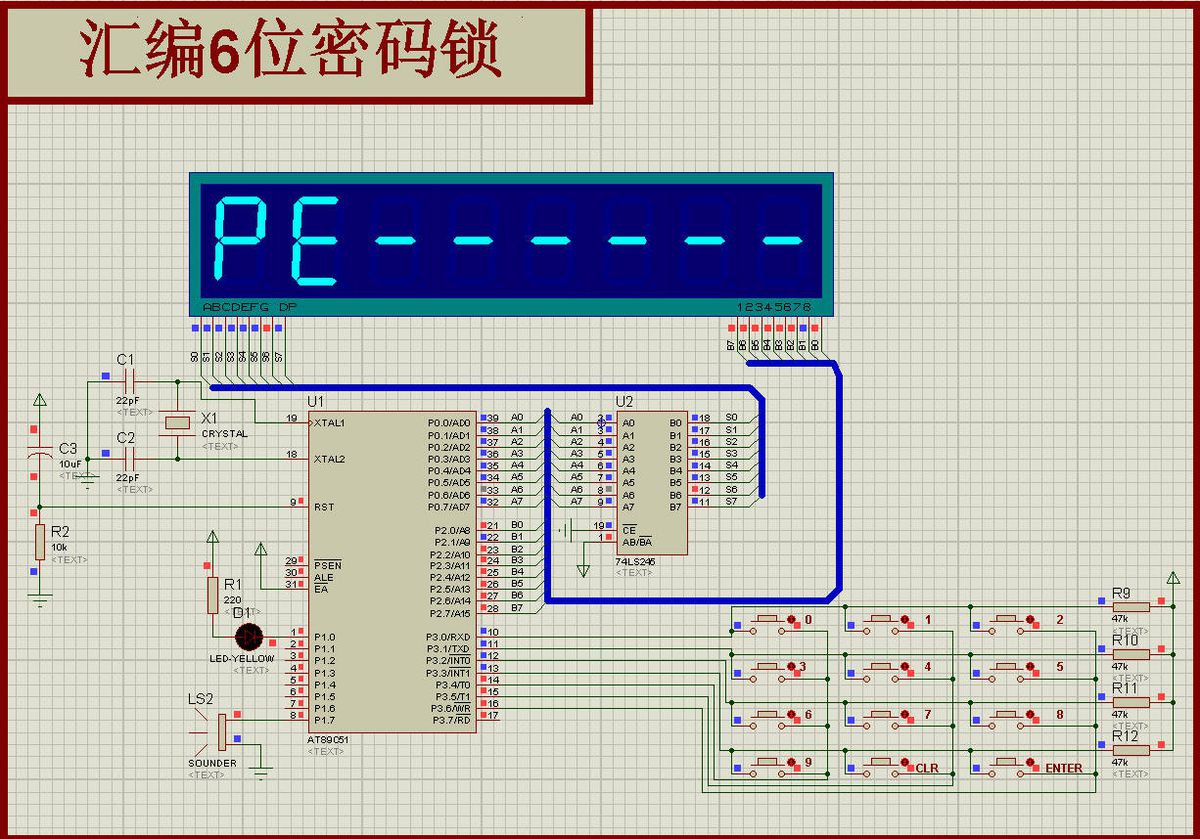Click the RST pin label on U1
The image size is (1200, 839).
(x=323, y=507)
